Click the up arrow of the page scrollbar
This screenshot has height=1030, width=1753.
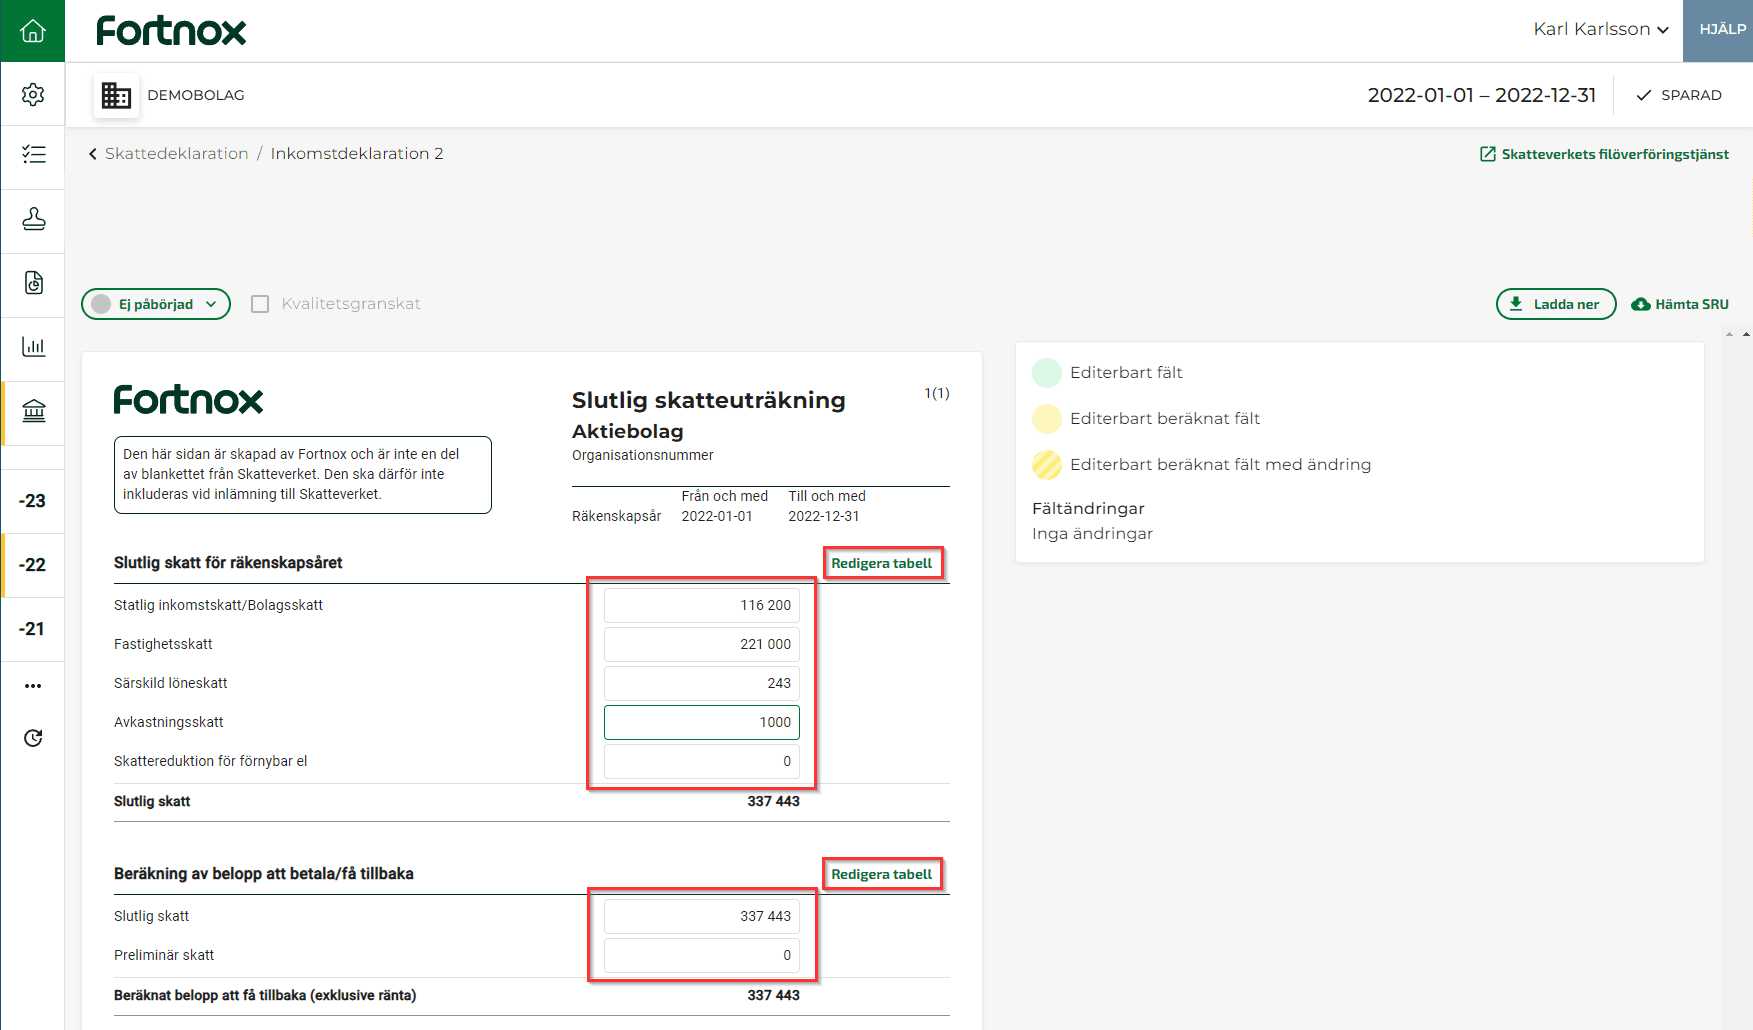[x=1747, y=334]
